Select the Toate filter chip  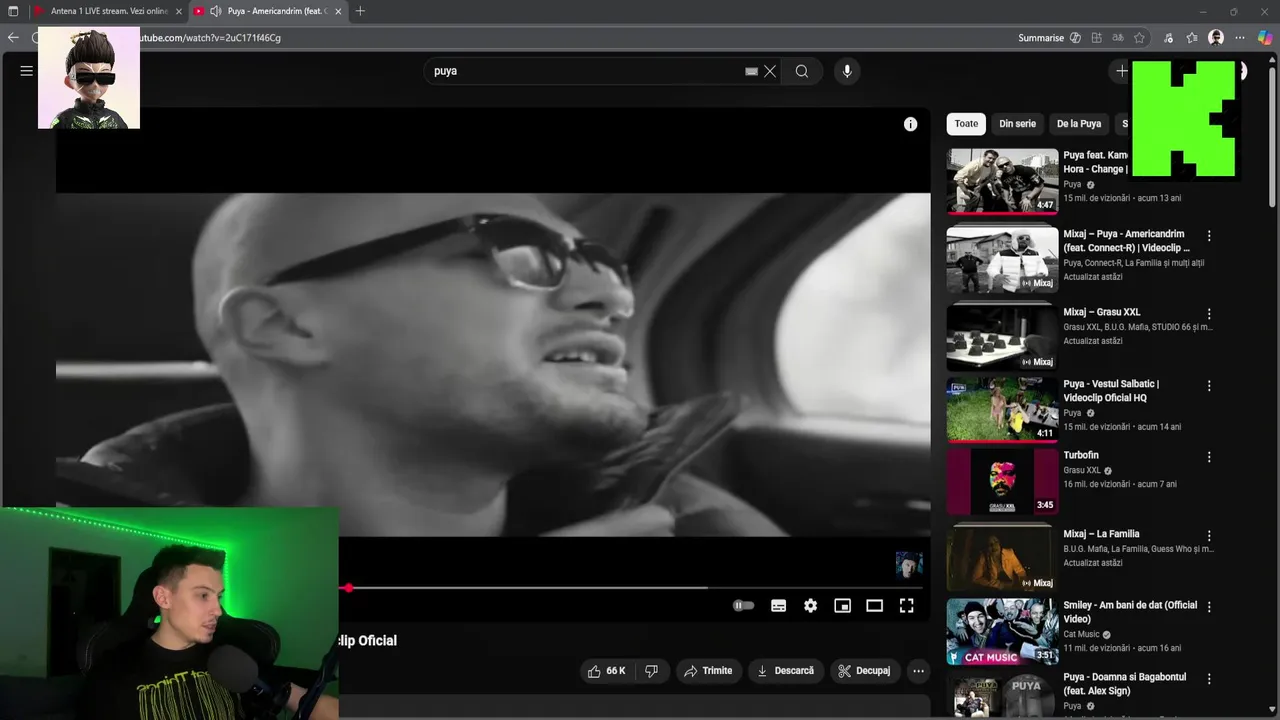coord(966,124)
